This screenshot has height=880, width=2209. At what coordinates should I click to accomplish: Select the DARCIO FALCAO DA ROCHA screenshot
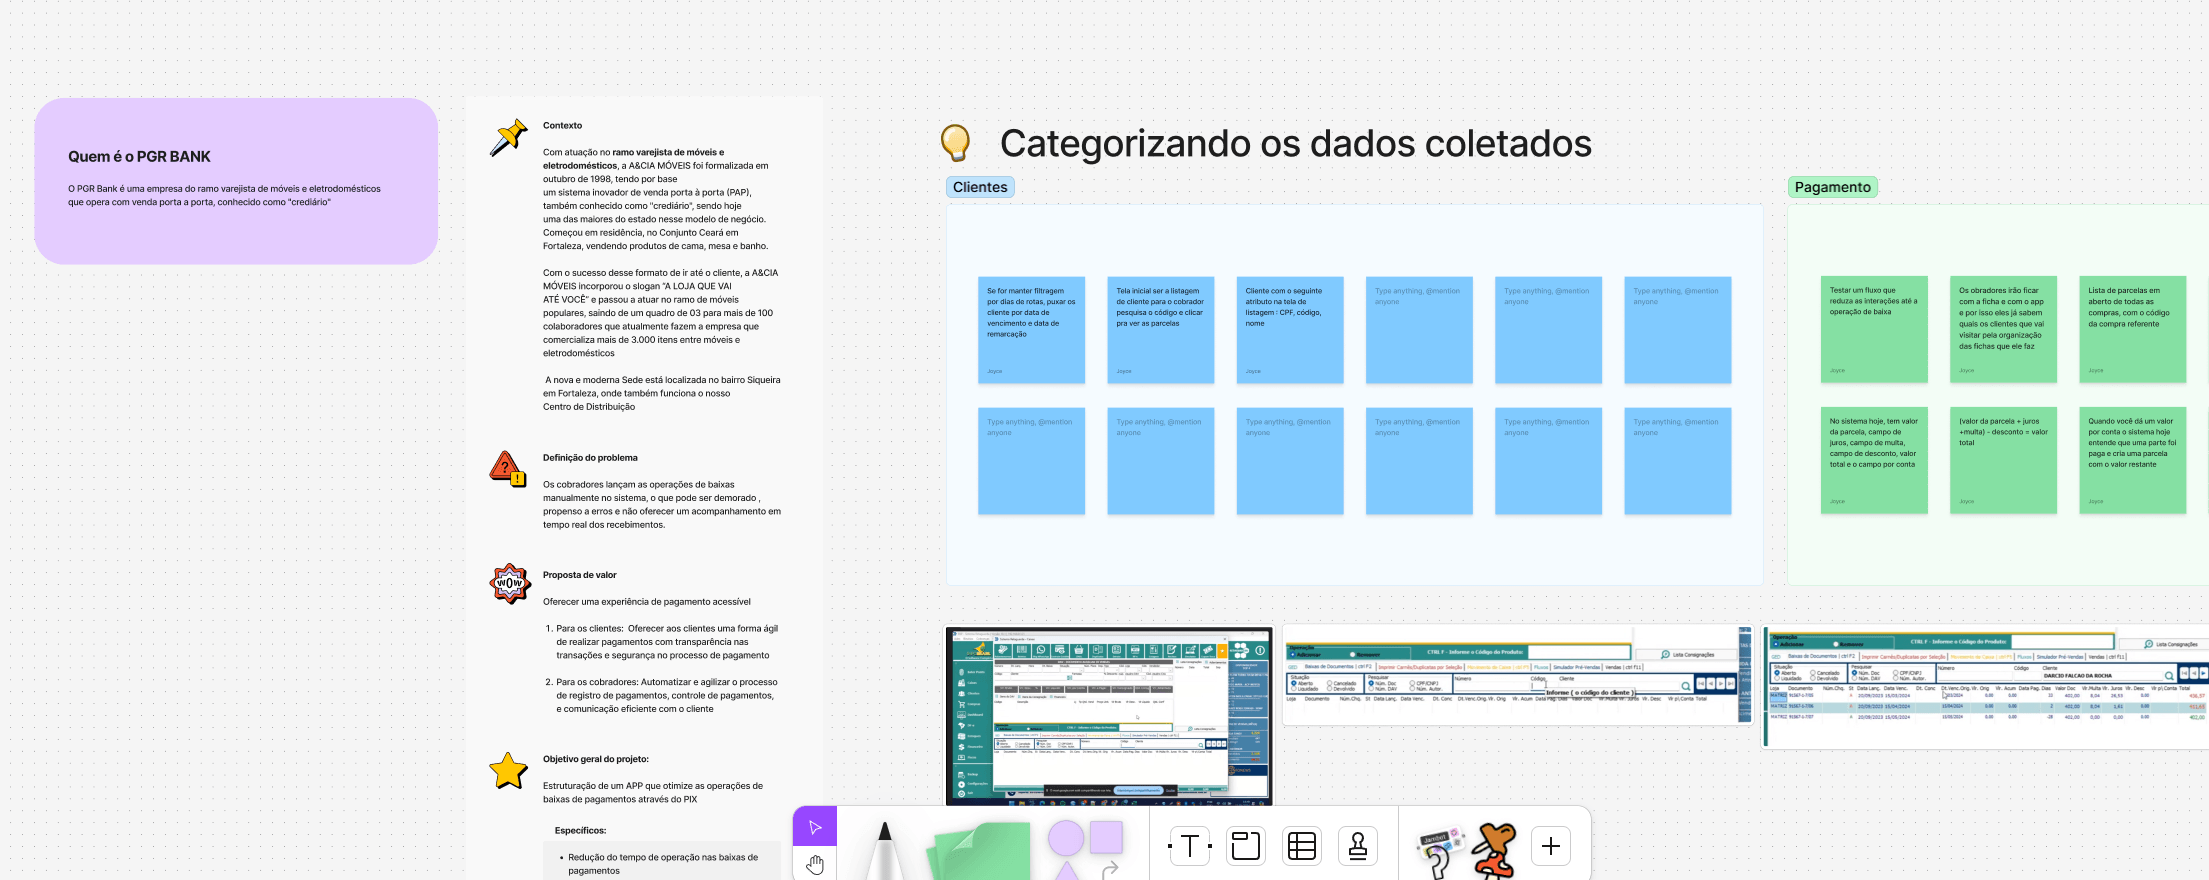point(1986,688)
